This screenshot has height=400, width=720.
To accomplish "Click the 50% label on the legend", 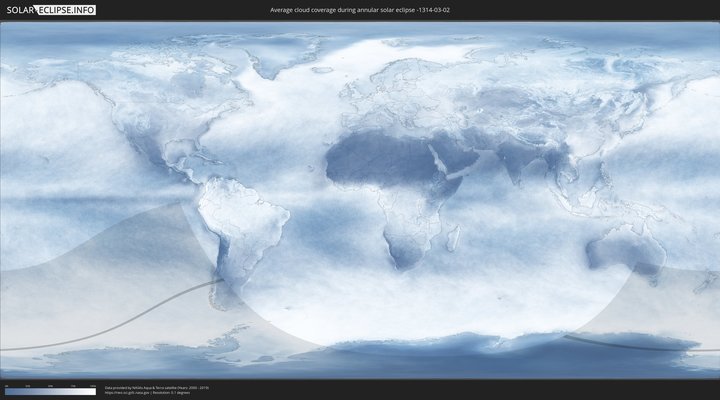I will coord(50,385).
